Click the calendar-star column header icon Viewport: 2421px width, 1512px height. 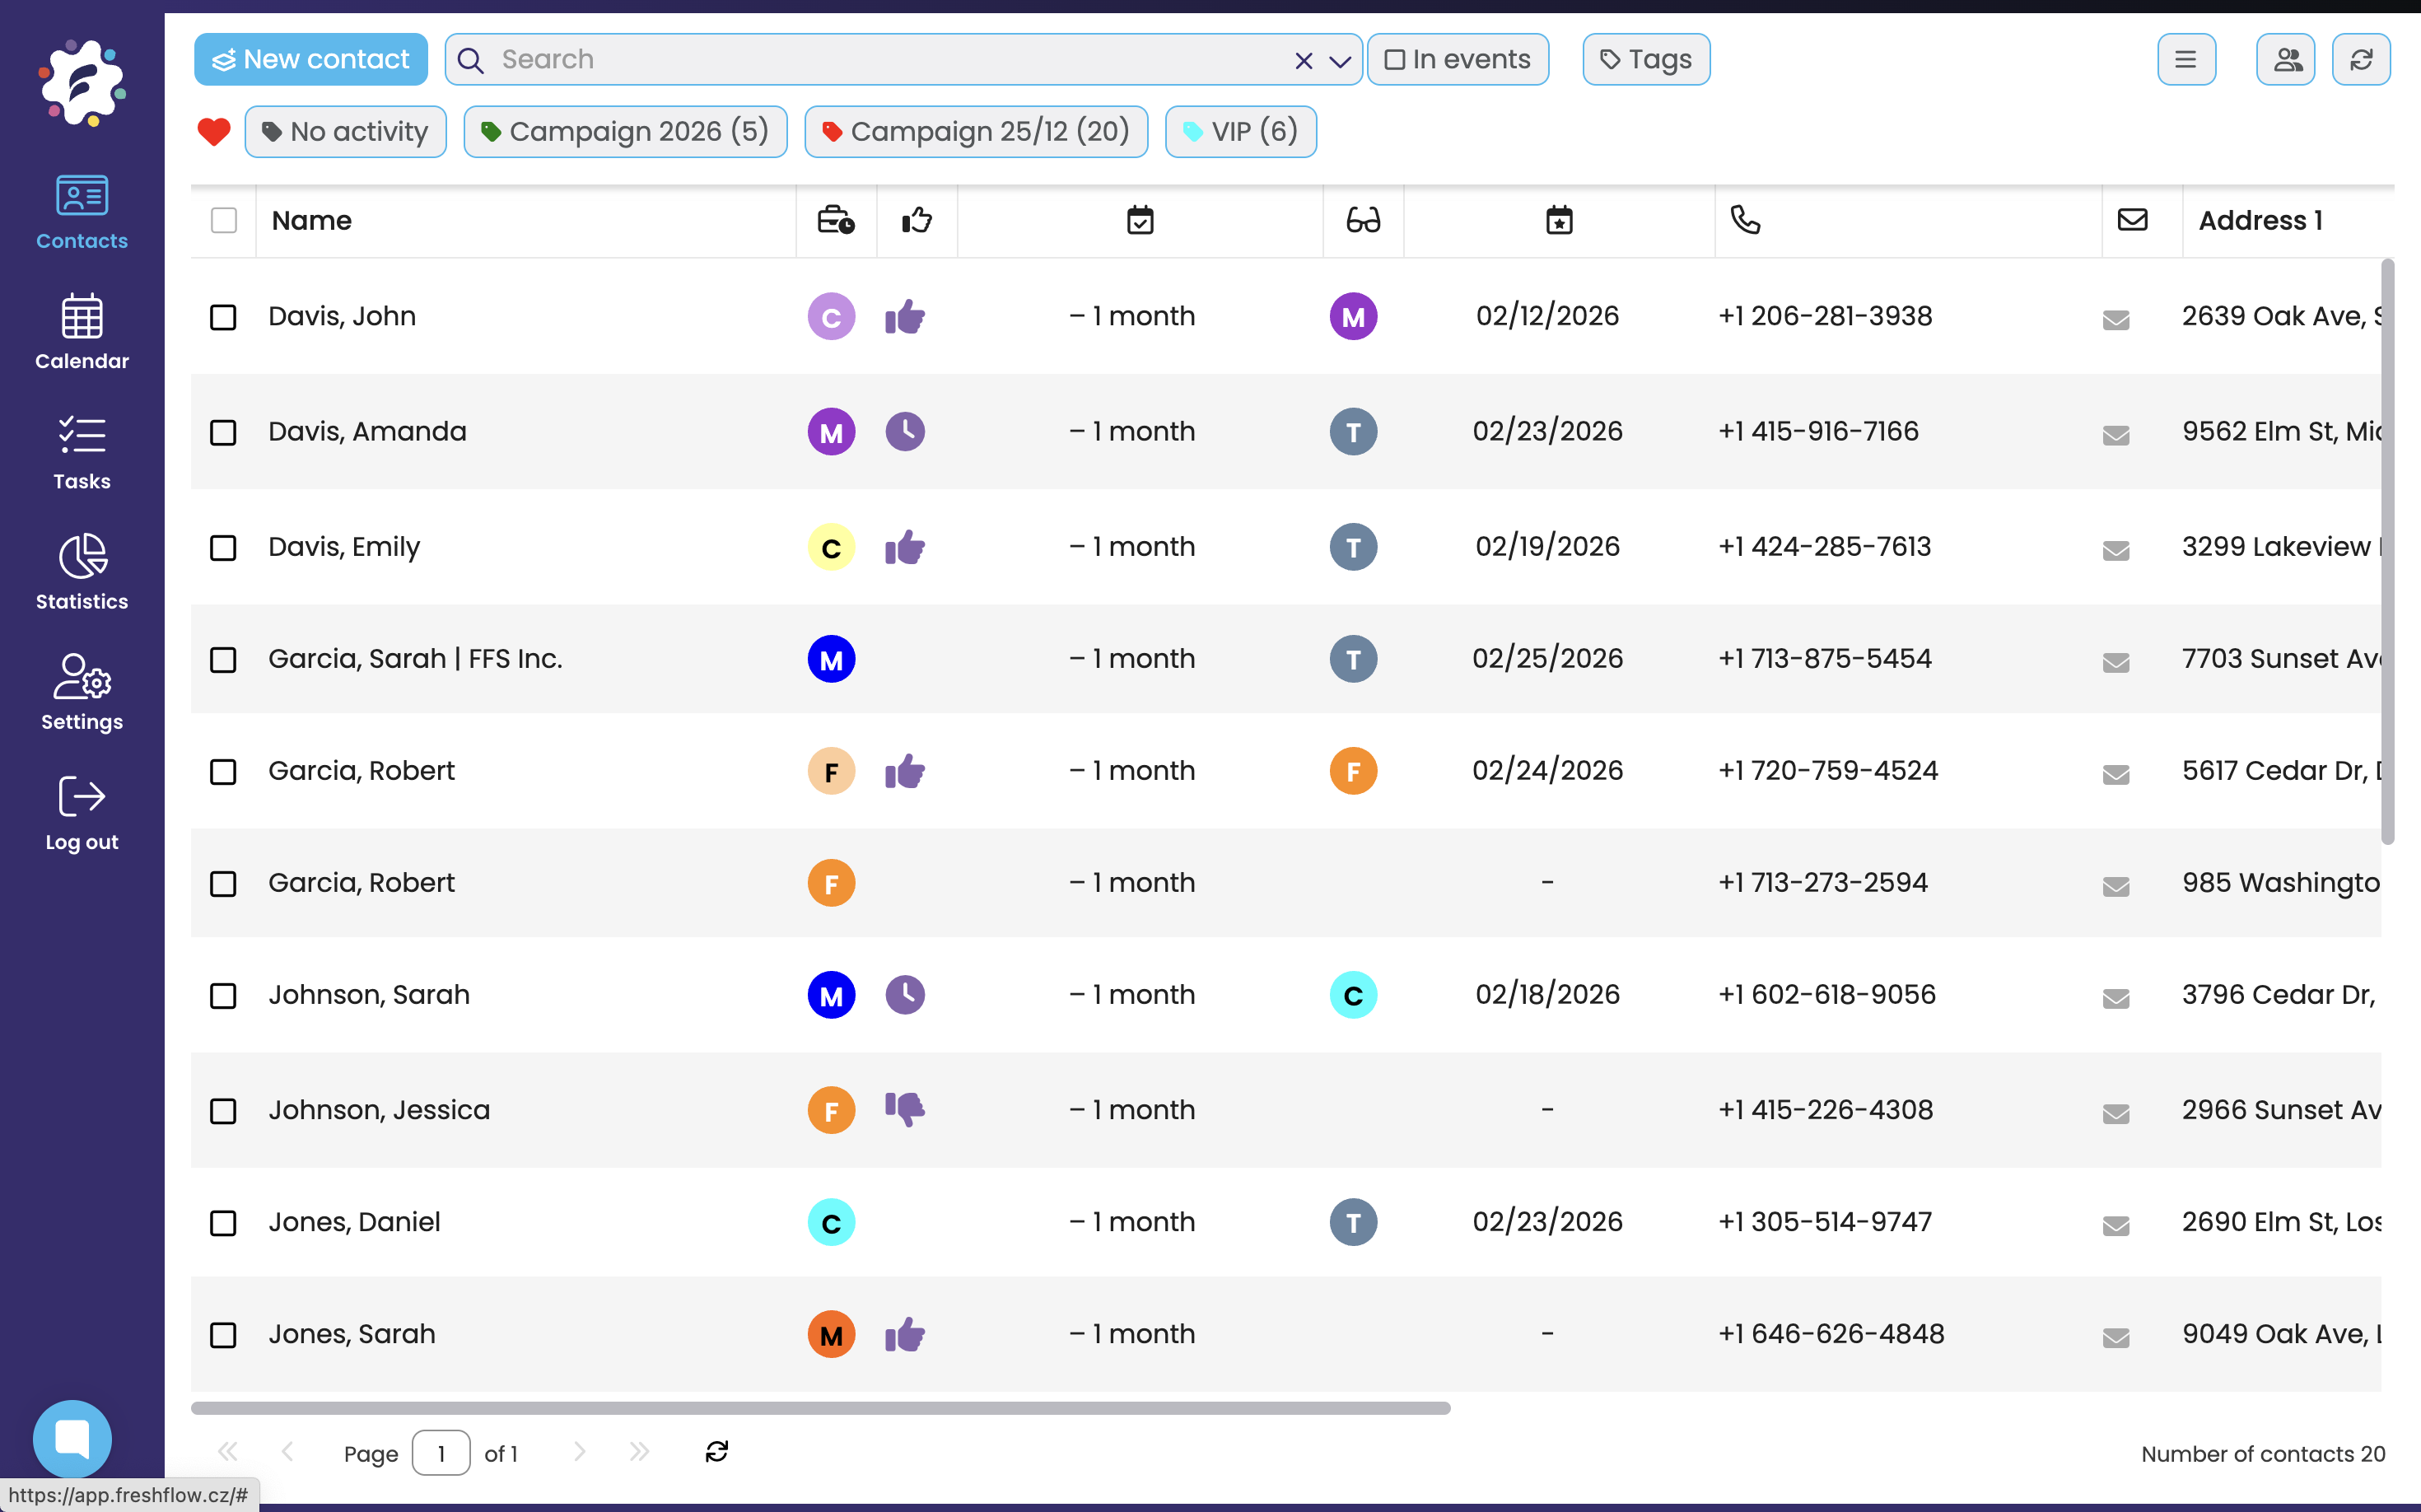pyautogui.click(x=1559, y=219)
